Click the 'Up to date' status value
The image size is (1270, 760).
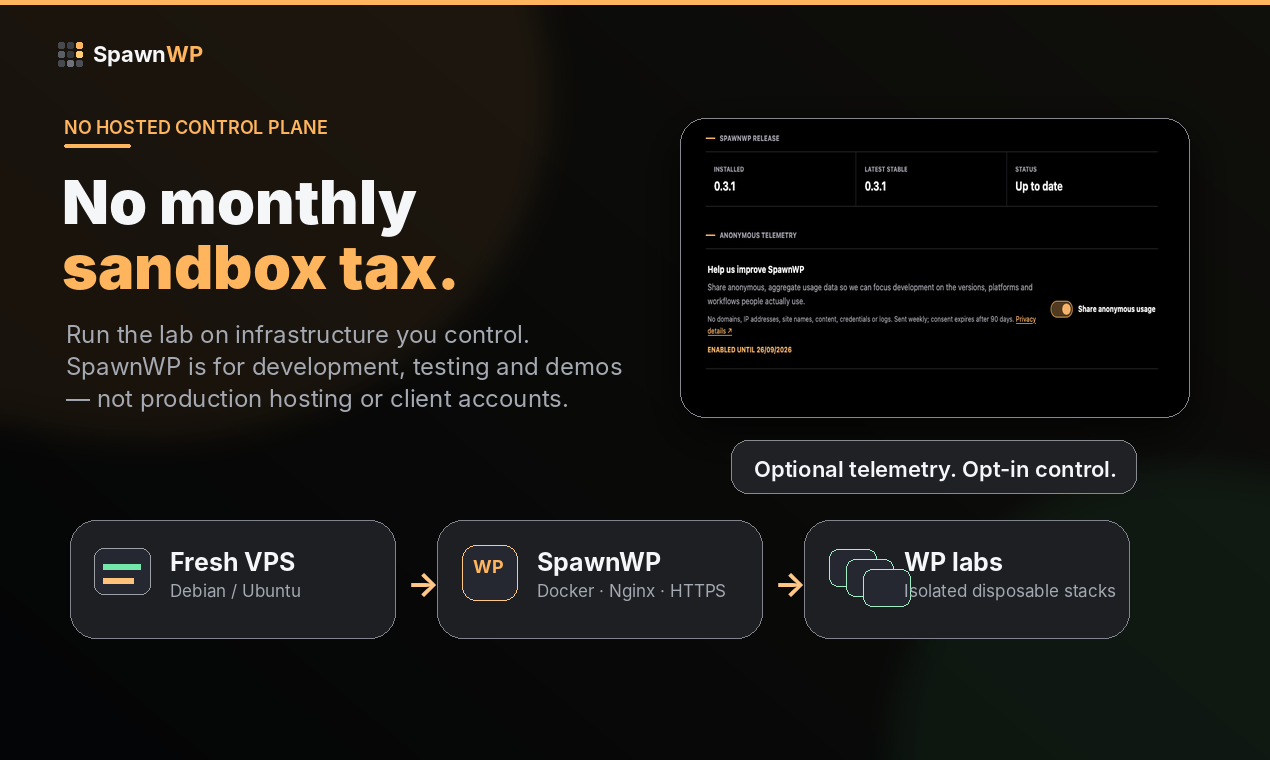coord(1039,186)
